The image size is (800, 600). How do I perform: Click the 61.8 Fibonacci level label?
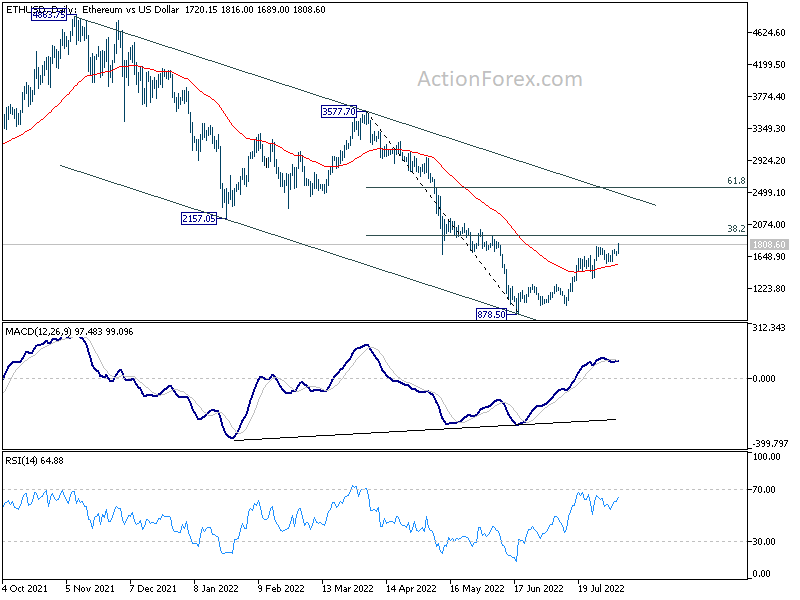click(736, 181)
